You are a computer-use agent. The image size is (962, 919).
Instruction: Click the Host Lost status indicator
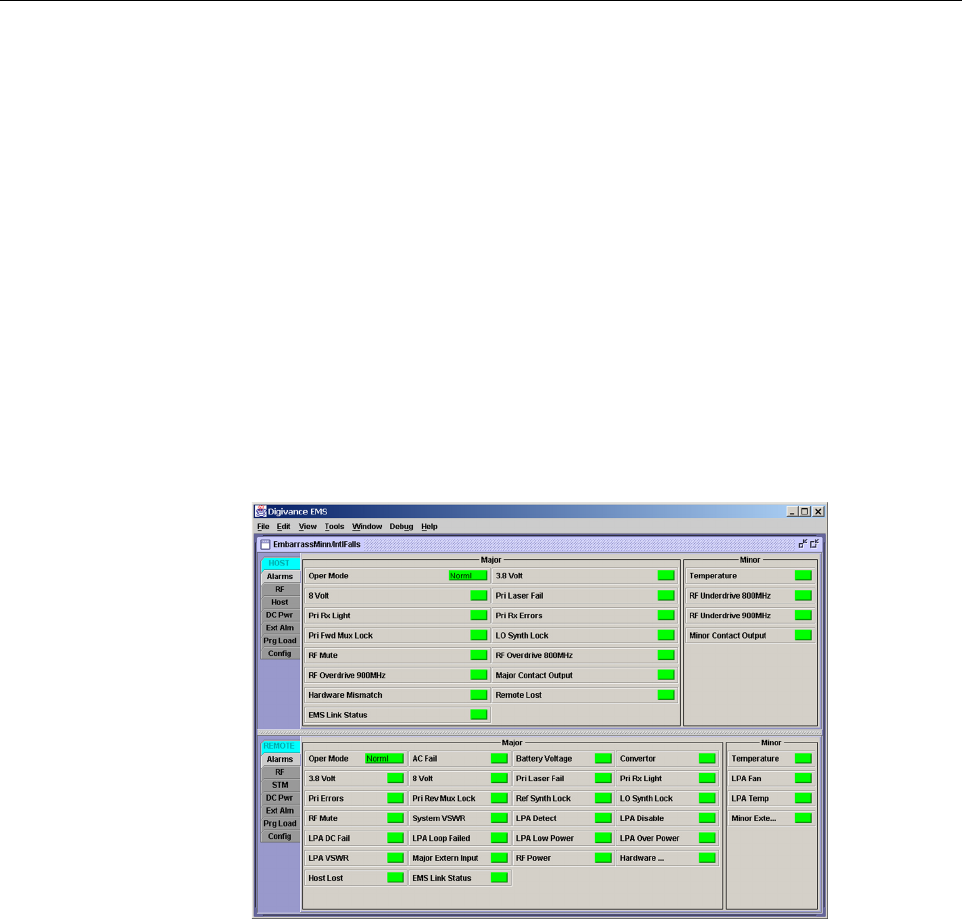(396, 878)
